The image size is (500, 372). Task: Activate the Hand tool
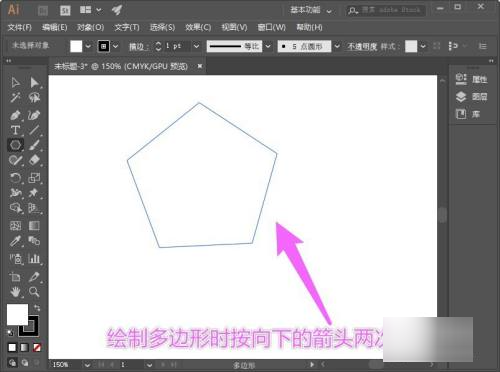click(x=15, y=292)
